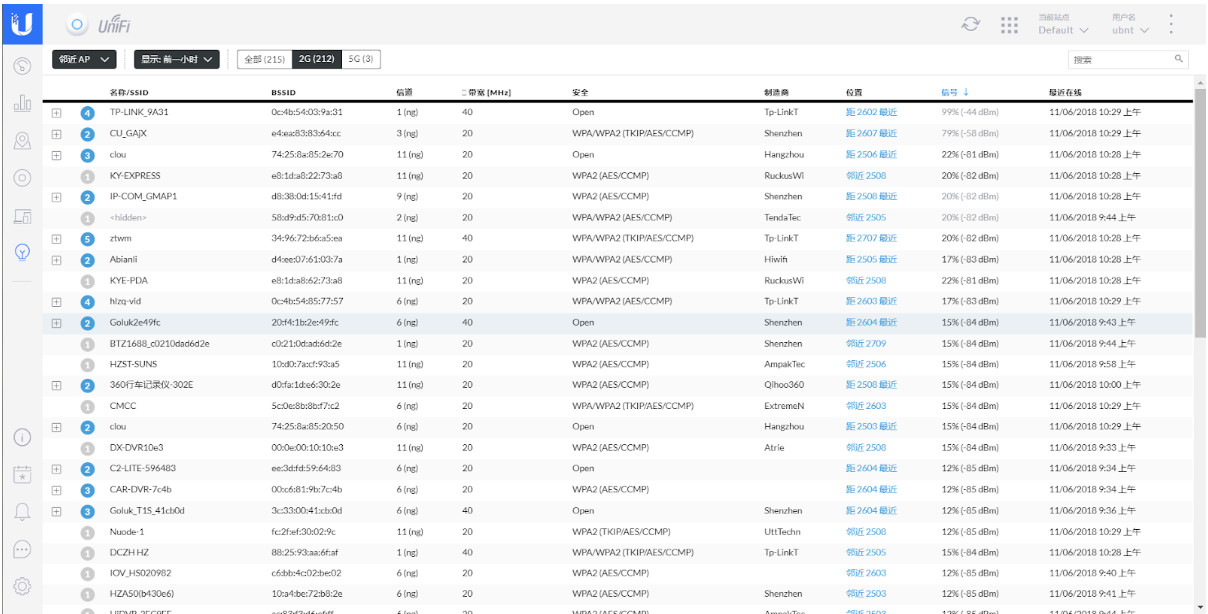Expand the C2-LITE-596483 row
The width and height of the screenshot is (1208, 614).
point(57,469)
